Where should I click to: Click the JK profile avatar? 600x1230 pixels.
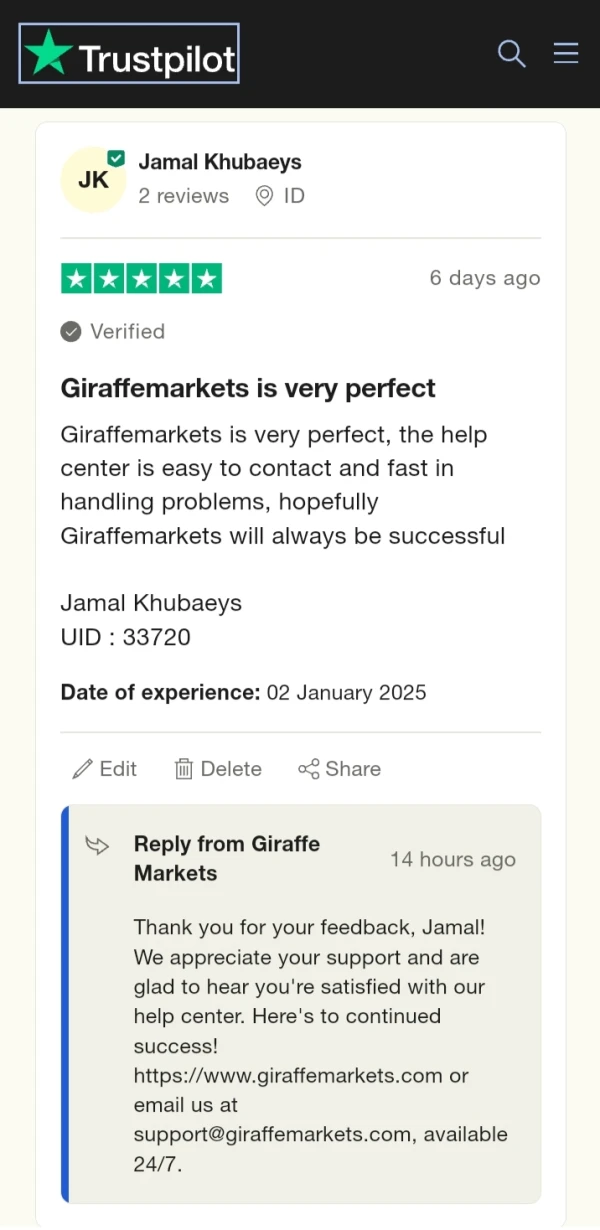point(93,180)
